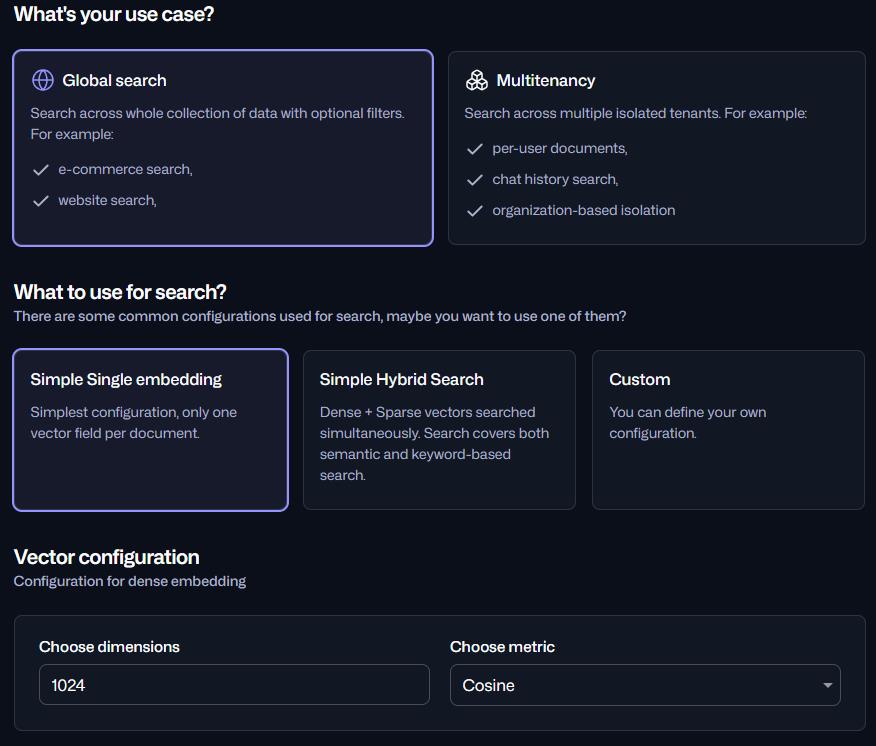Click checkmark icon next to organization-based isolation
The image size is (876, 746).
(475, 211)
